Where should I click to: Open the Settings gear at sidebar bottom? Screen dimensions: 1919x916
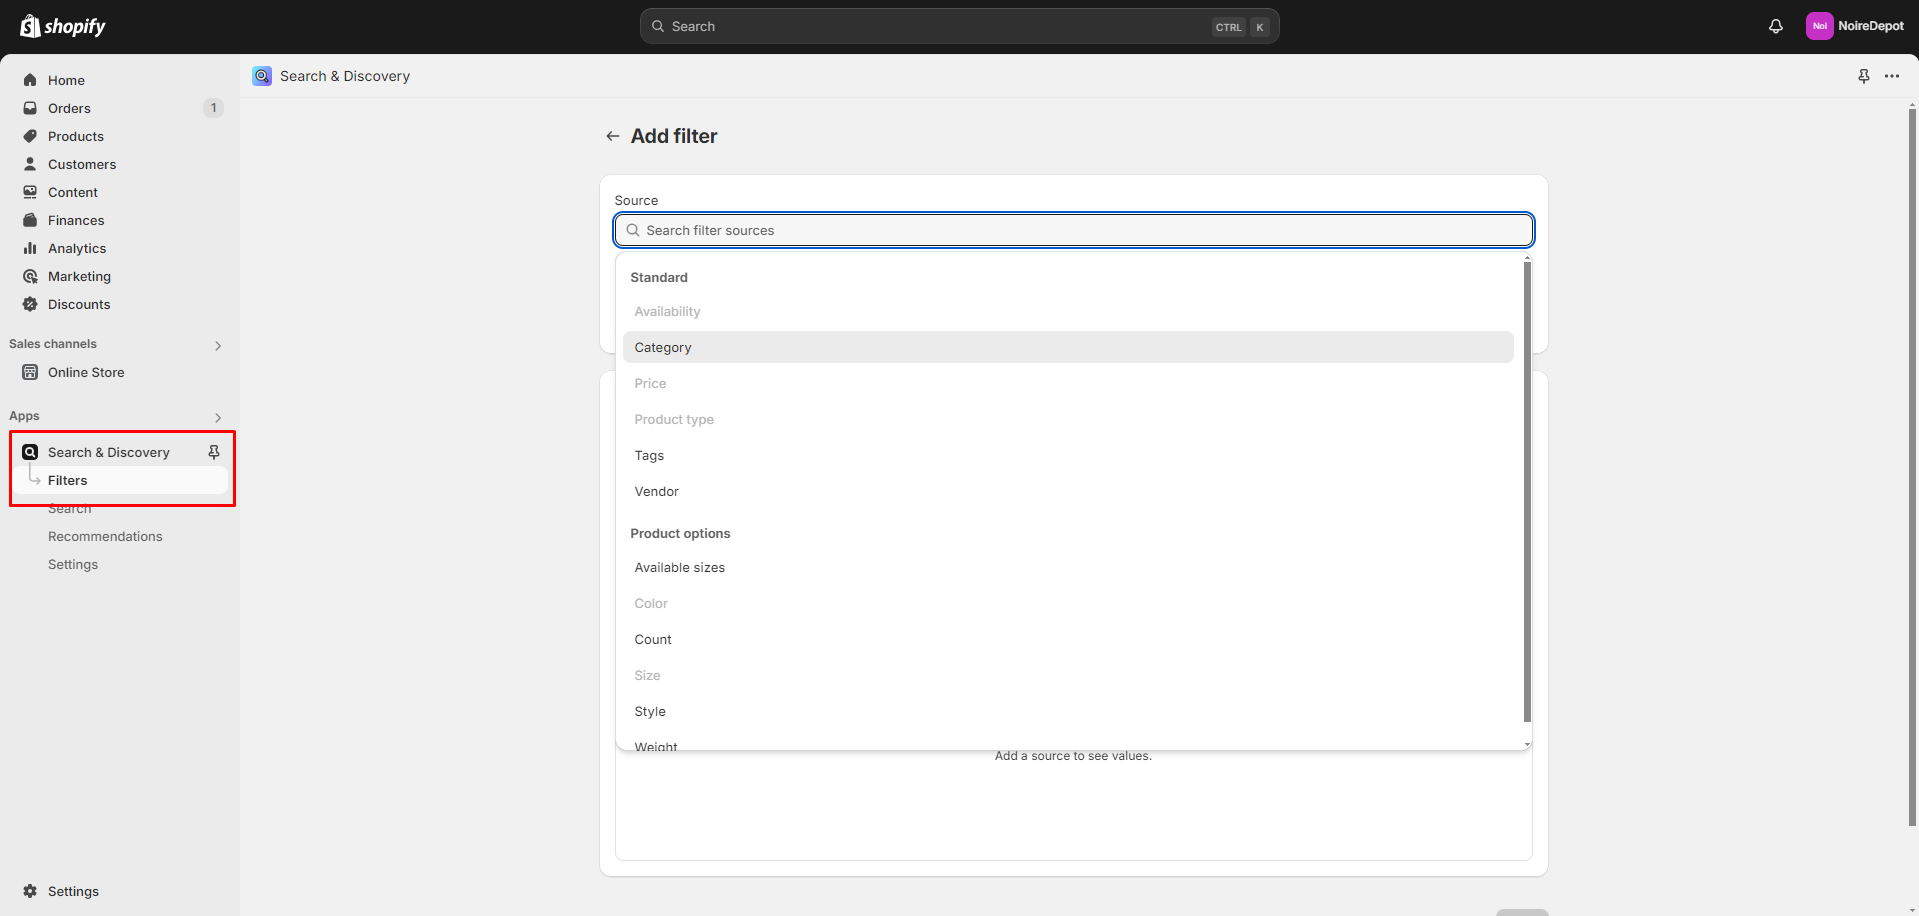point(31,890)
